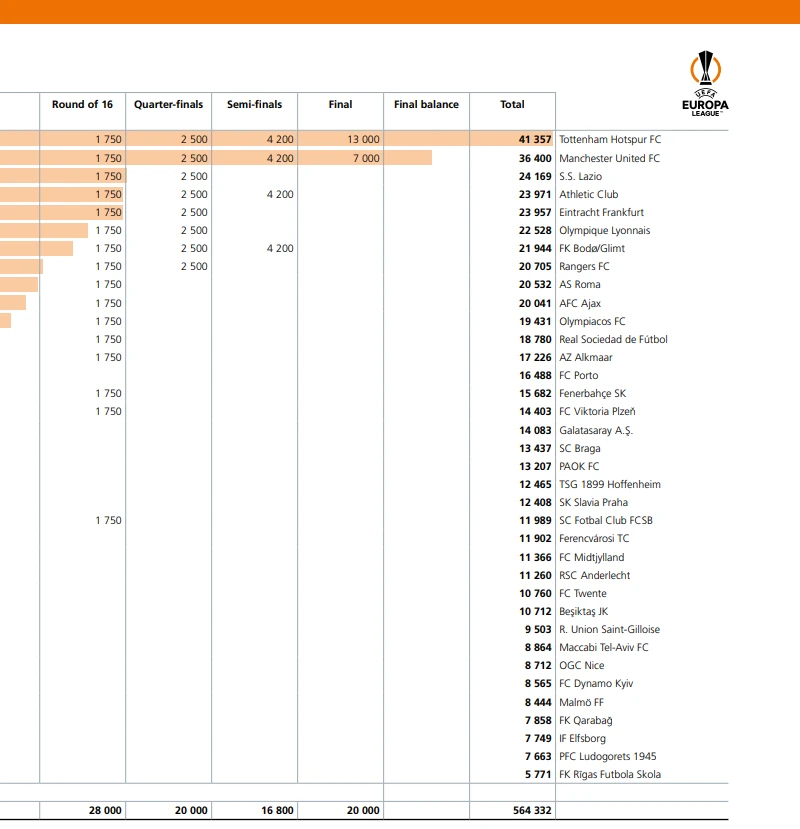Click the UEFA Europa League logo
Viewport: 800px width, 829px height.
point(705,83)
